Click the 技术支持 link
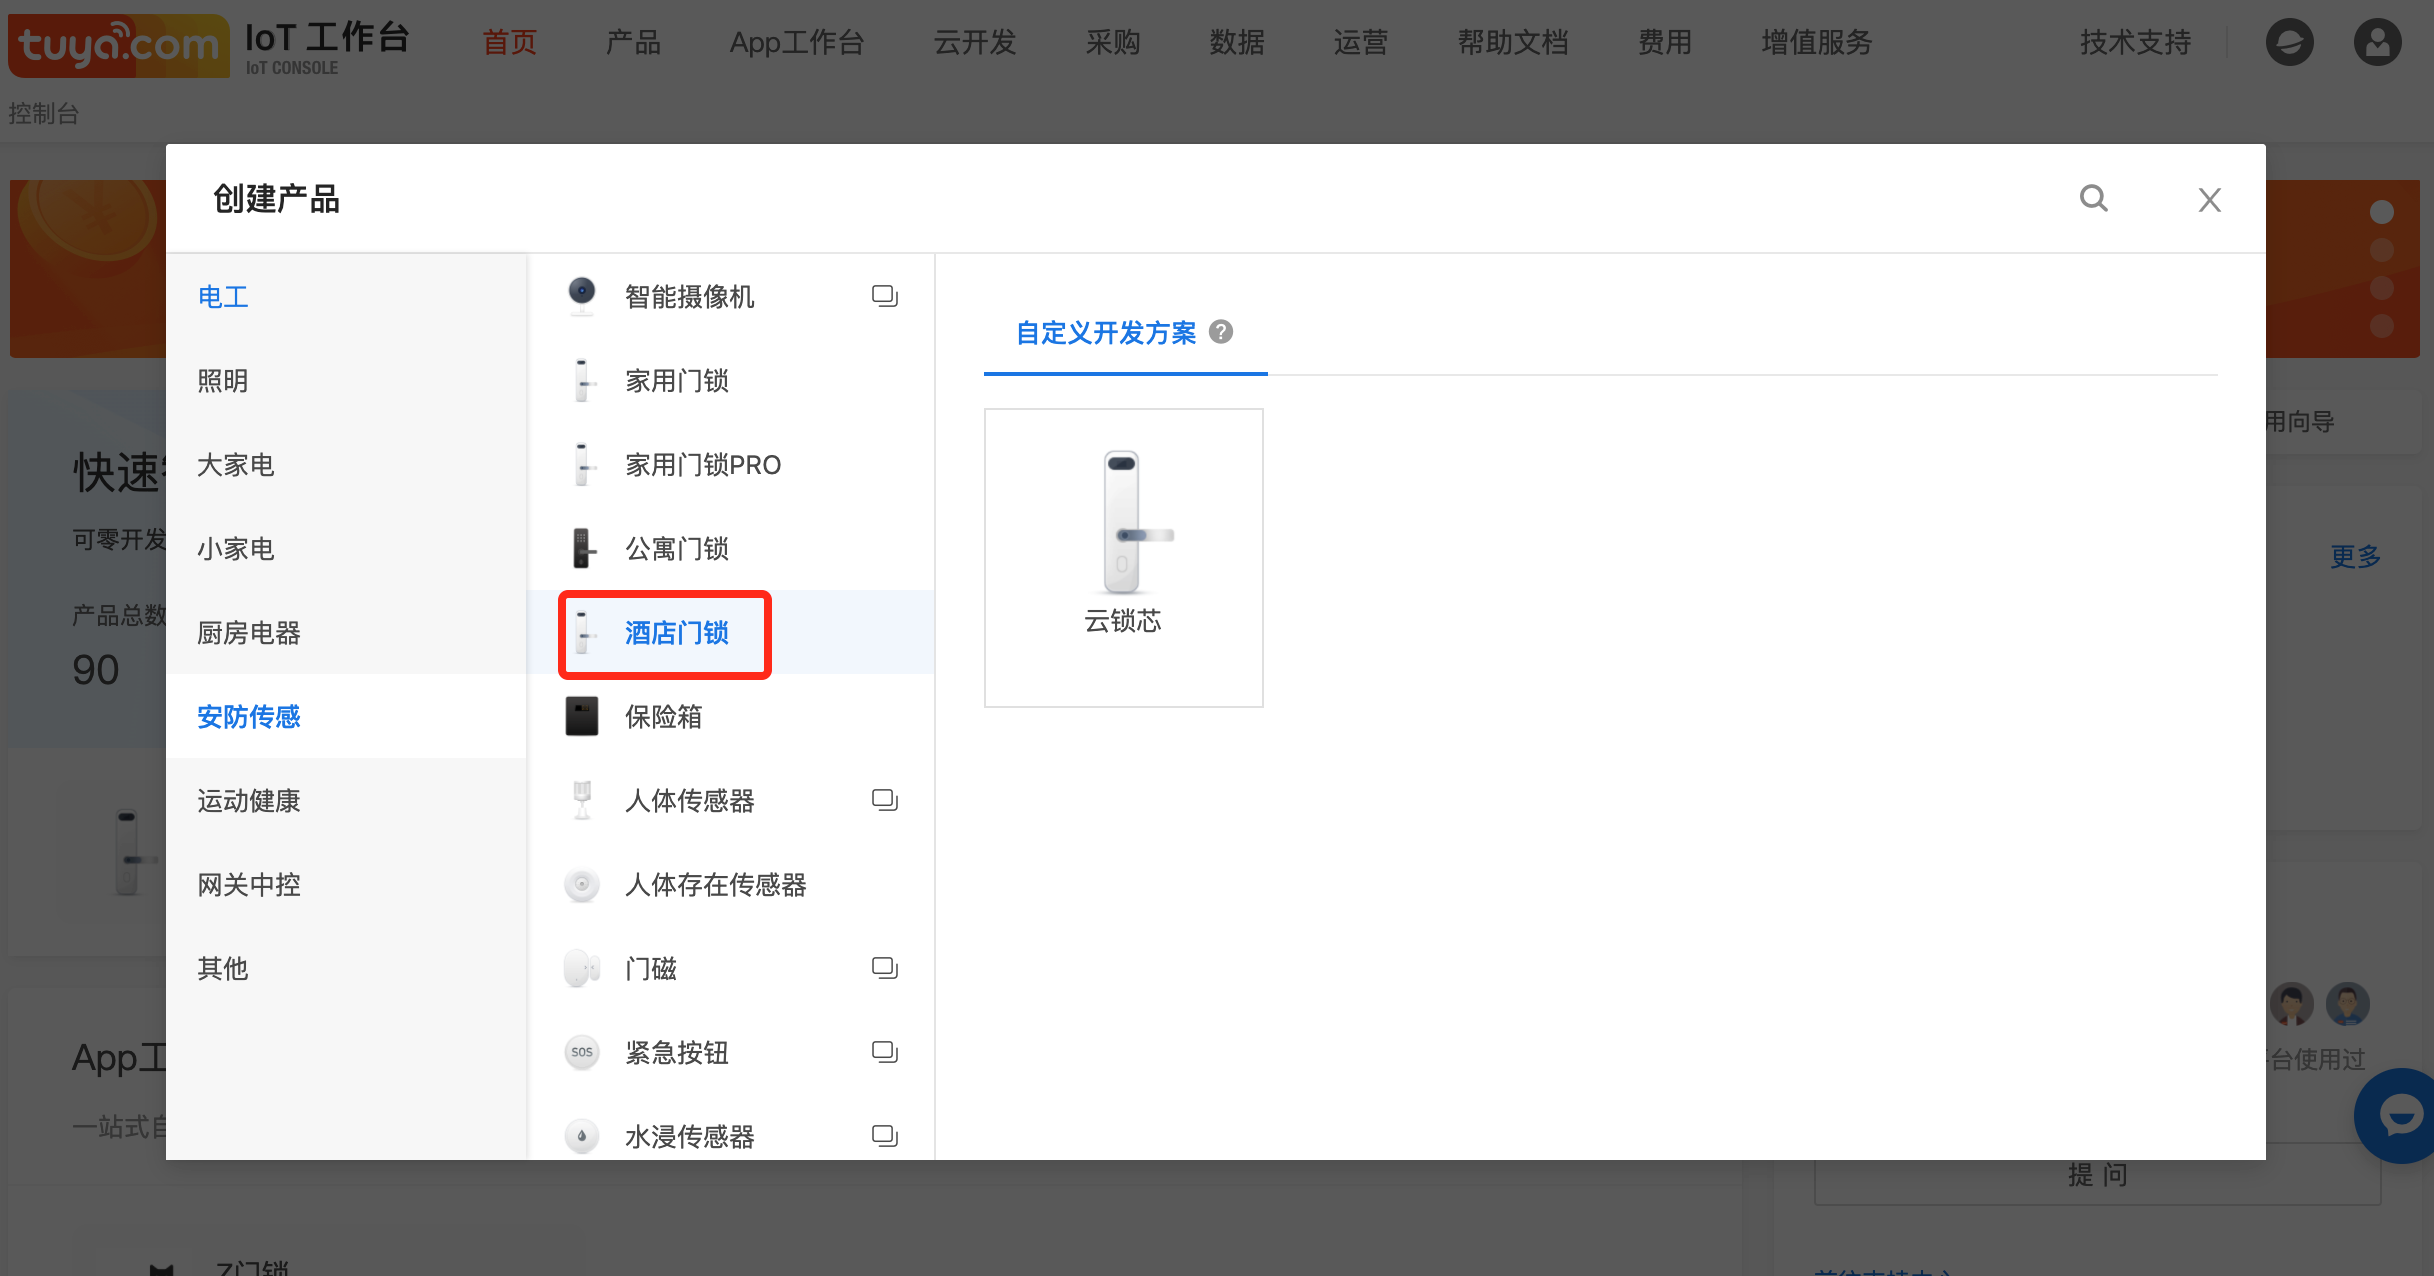The height and width of the screenshot is (1276, 2434). (2136, 42)
